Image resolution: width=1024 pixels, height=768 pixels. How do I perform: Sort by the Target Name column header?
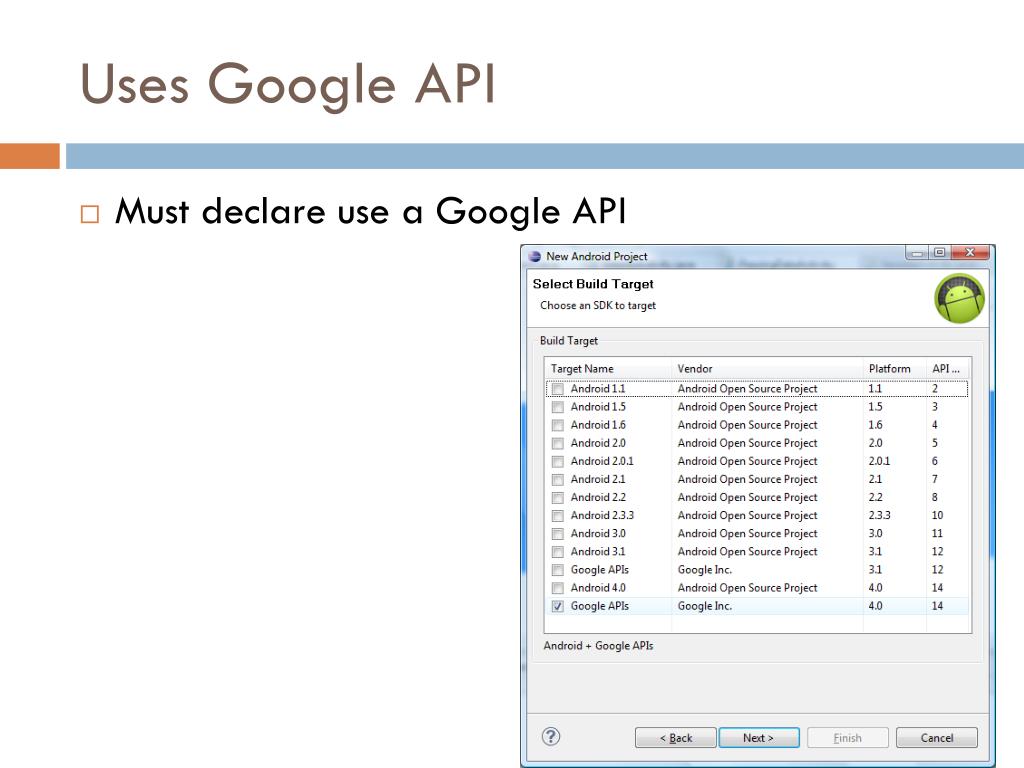[607, 368]
